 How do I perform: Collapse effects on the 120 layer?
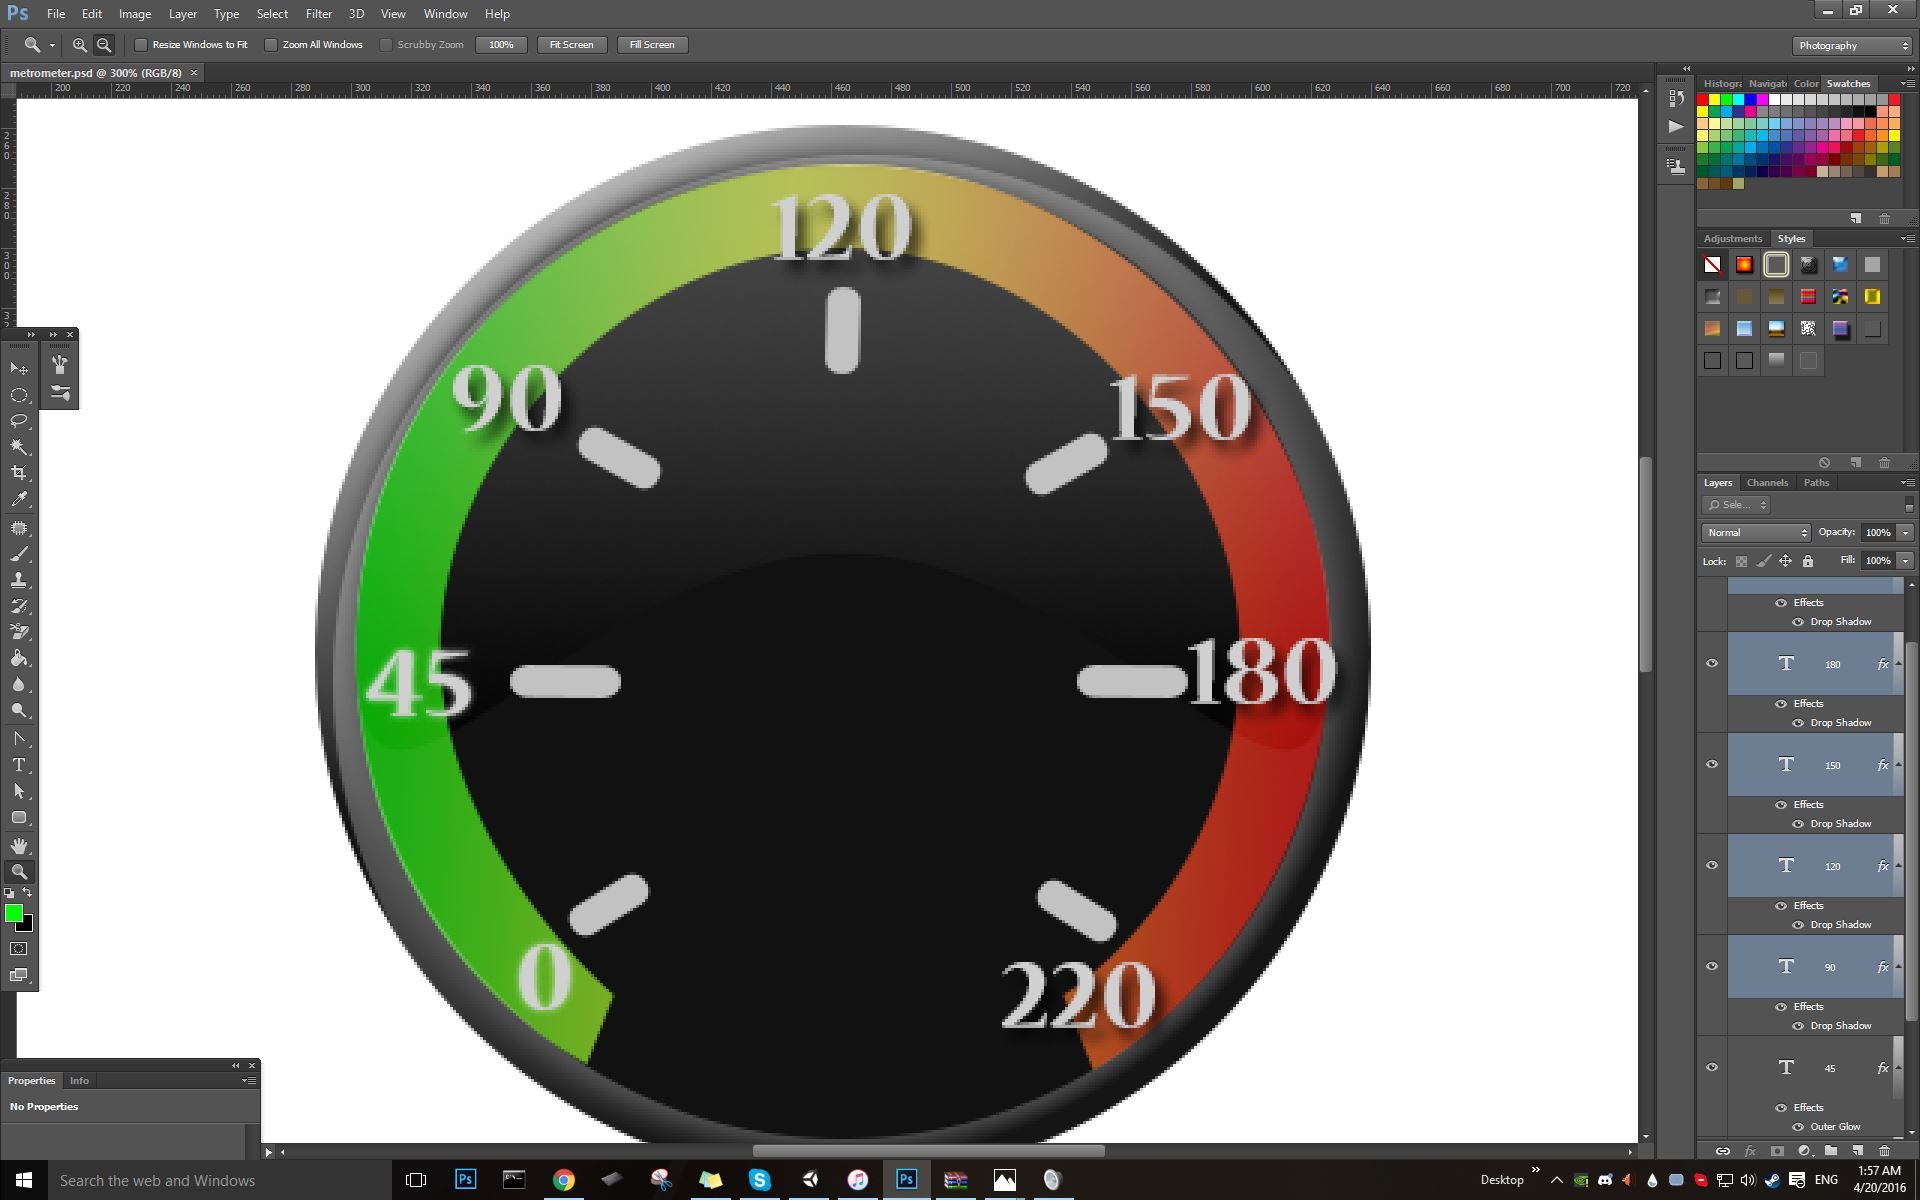coord(1898,866)
